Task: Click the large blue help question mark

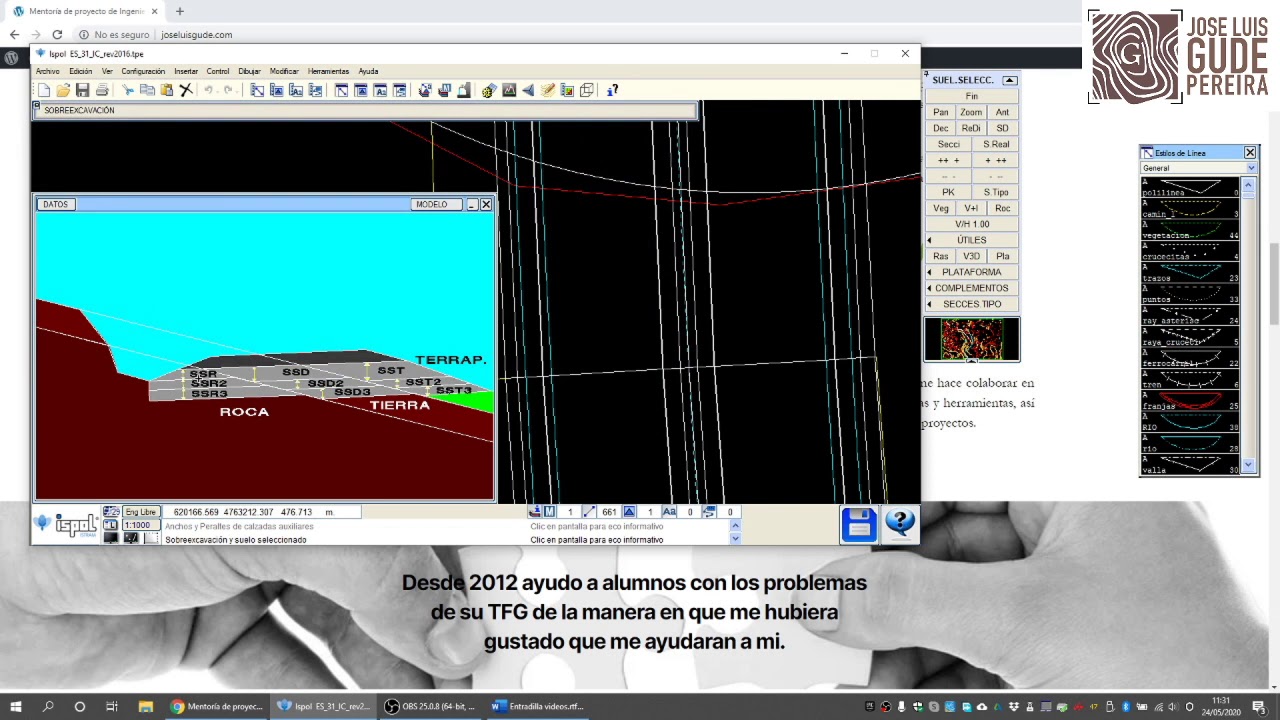Action: pyautogui.click(x=900, y=524)
